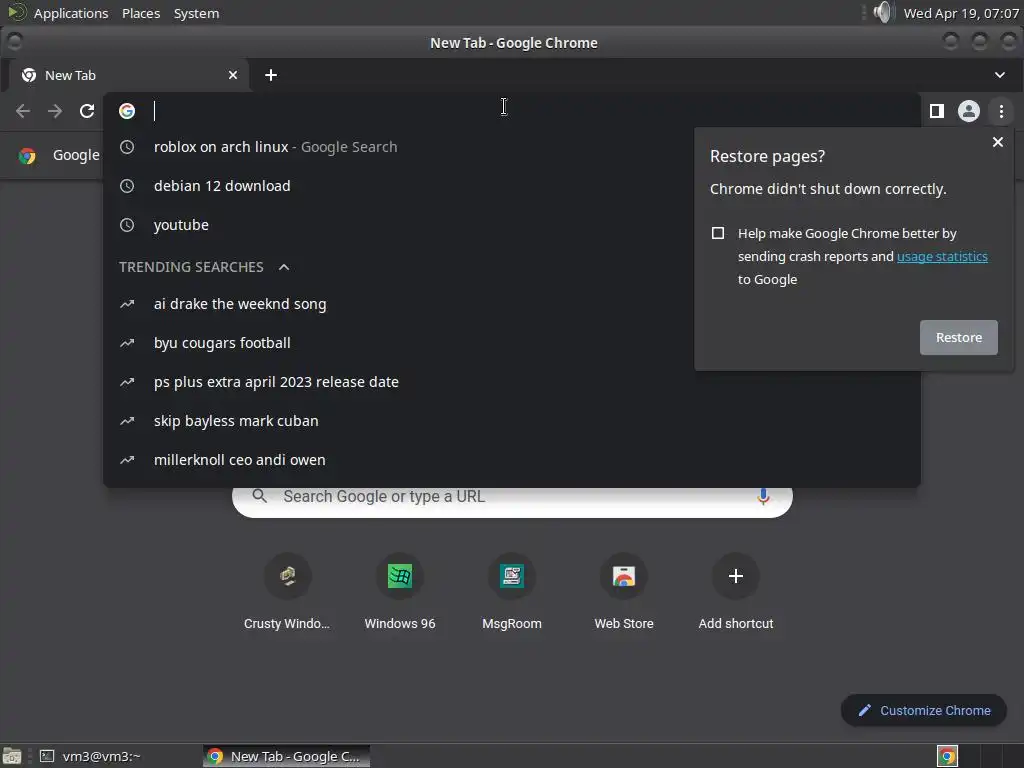
Task: Click the browser back arrow
Action: tap(23, 111)
